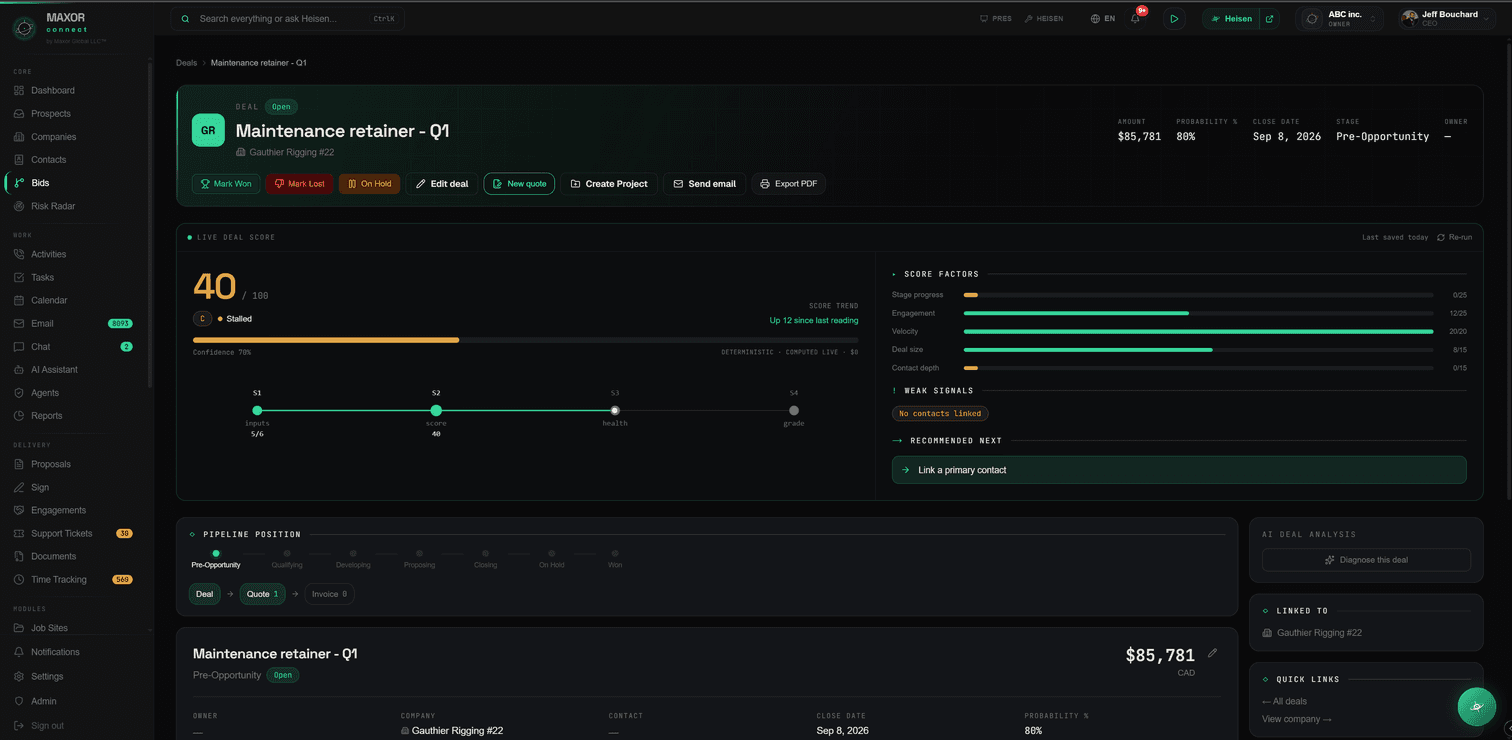The height and width of the screenshot is (740, 1512).
Task: Click the S2 score timeline marker
Action: (436, 410)
